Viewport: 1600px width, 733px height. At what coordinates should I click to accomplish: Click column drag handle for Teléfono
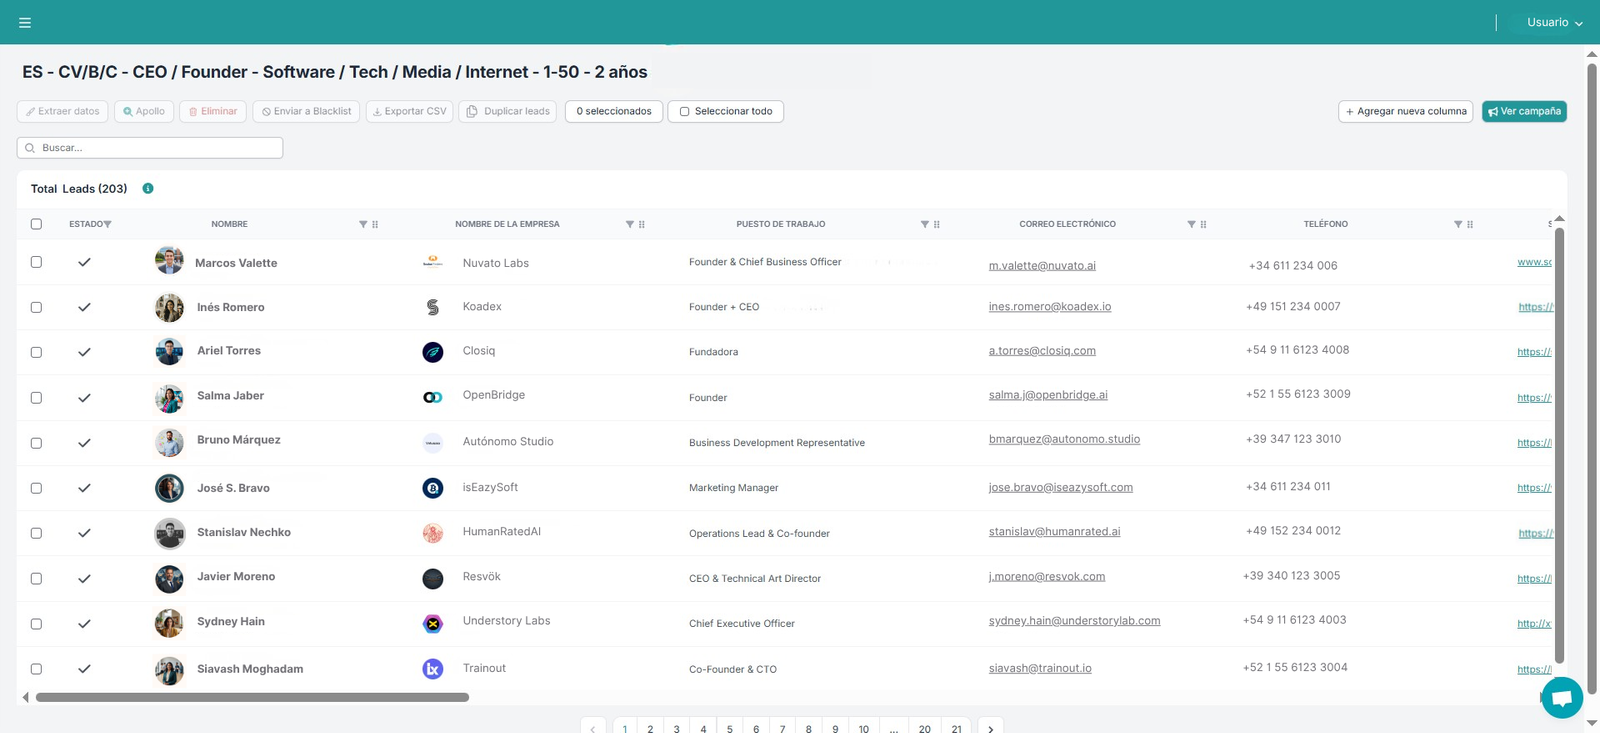pyautogui.click(x=1470, y=224)
